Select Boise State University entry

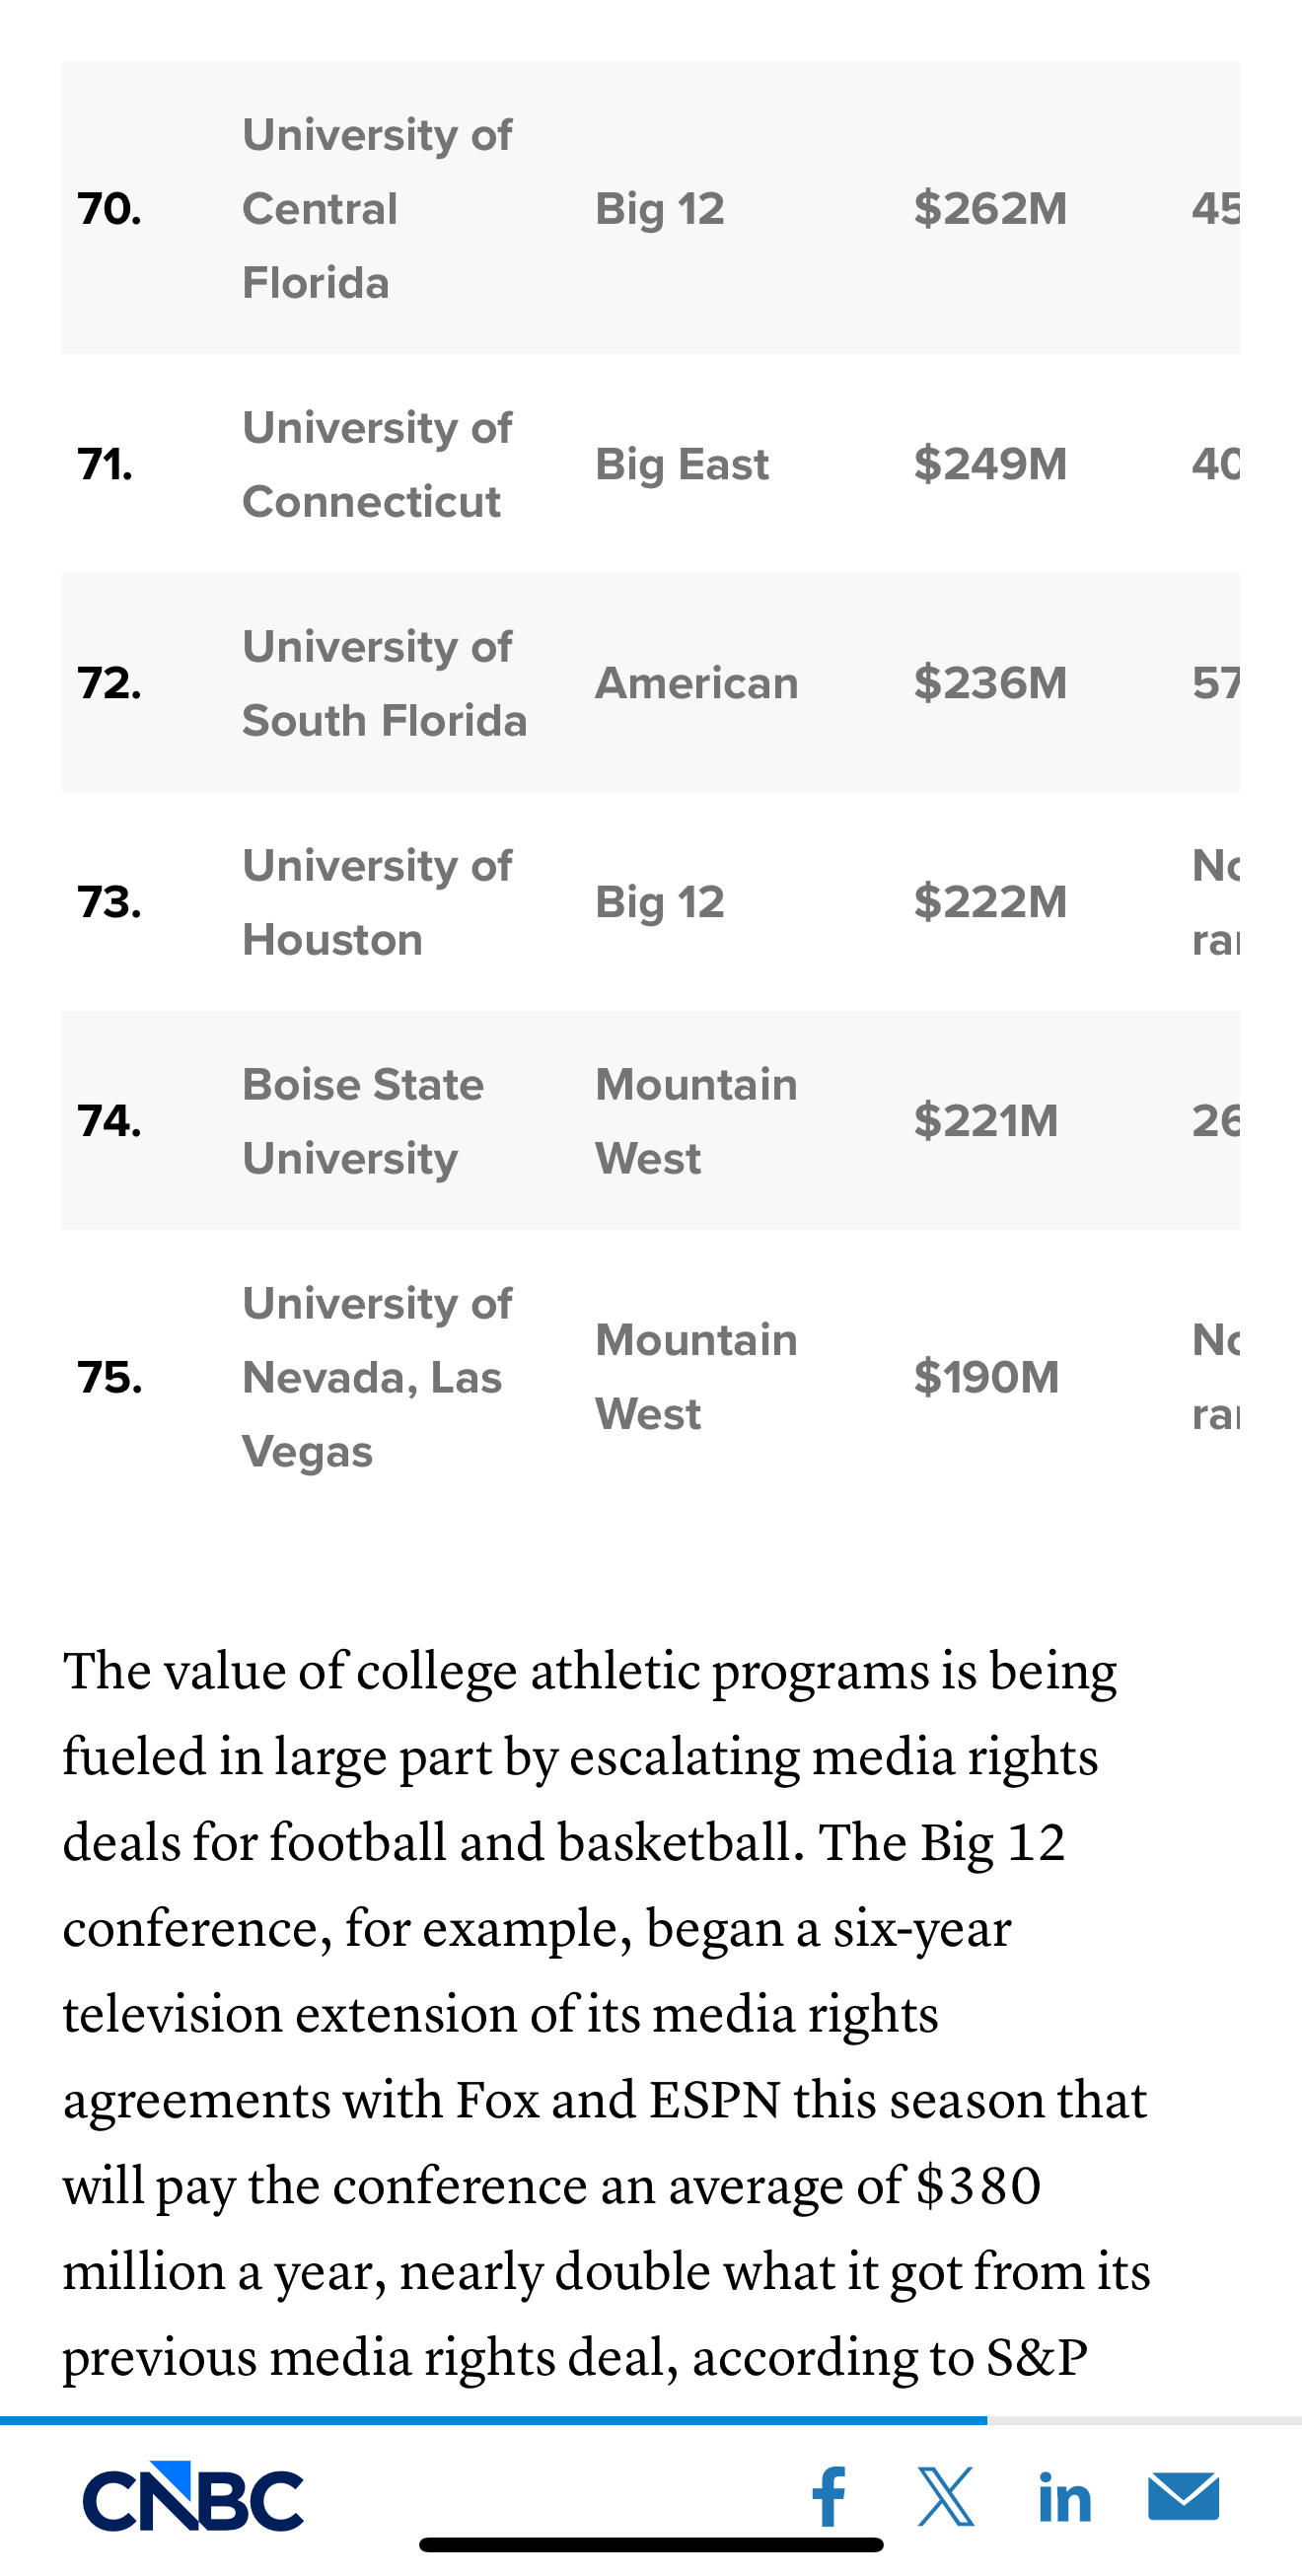point(363,1122)
